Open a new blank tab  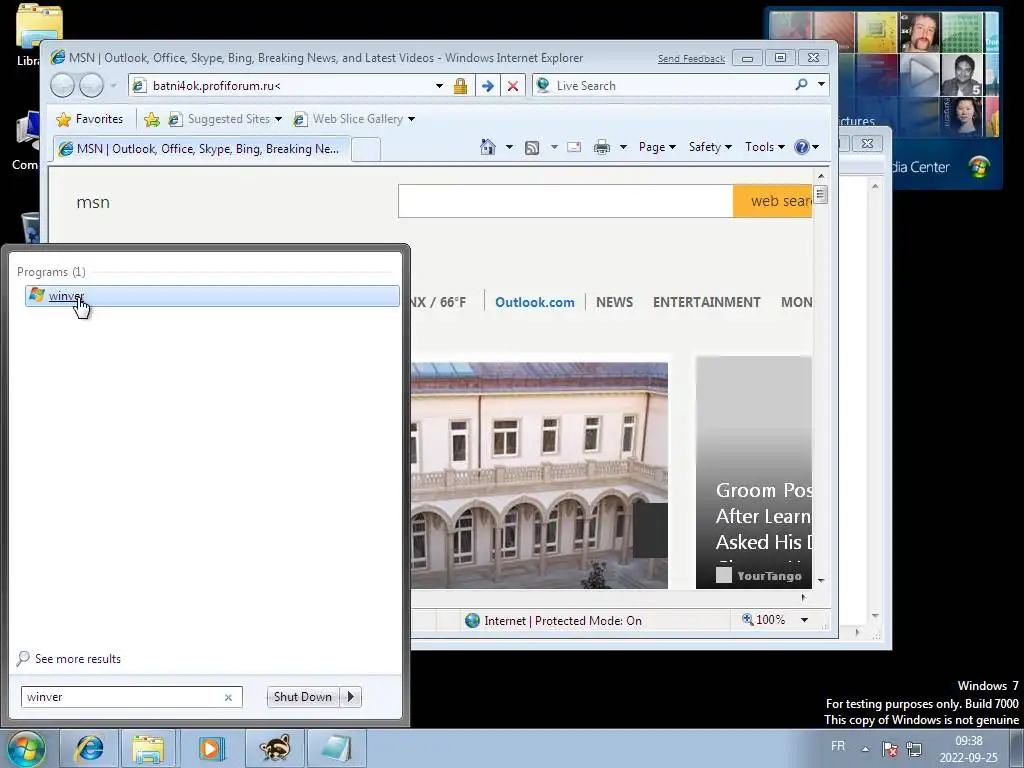pos(366,150)
